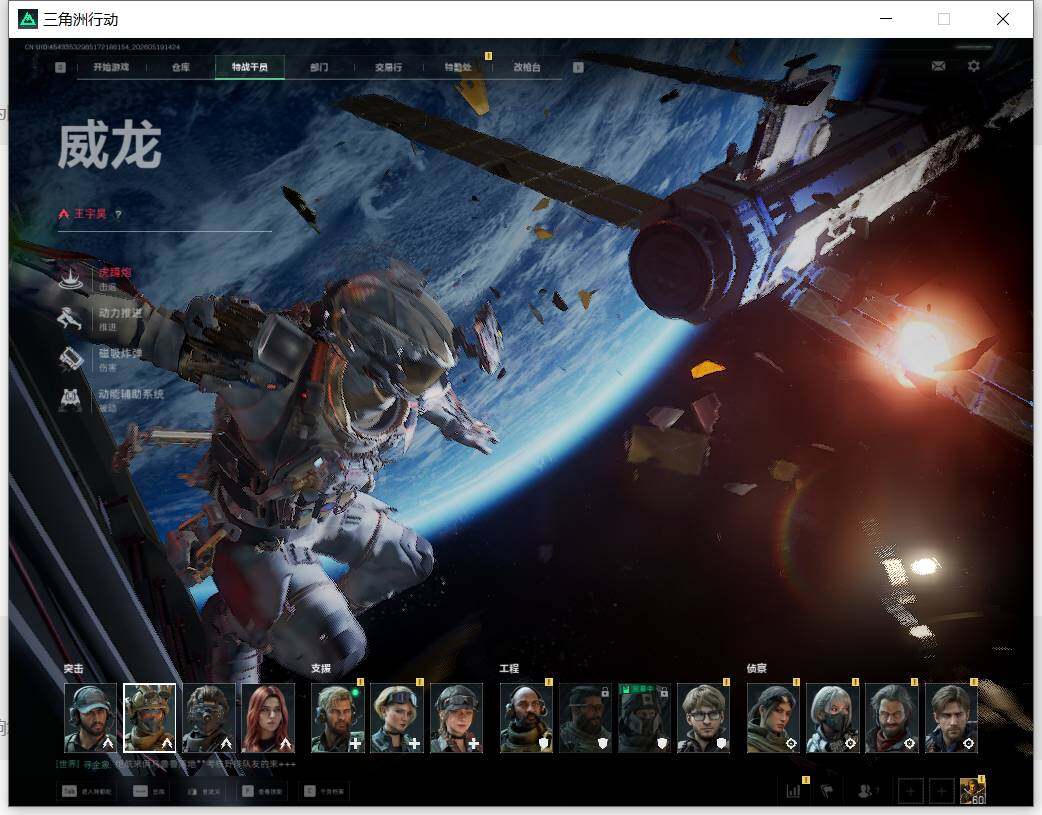1042x815 pixels.
Task: Choose the locked dark-bearded engineer operator
Action: pyautogui.click(x=585, y=718)
